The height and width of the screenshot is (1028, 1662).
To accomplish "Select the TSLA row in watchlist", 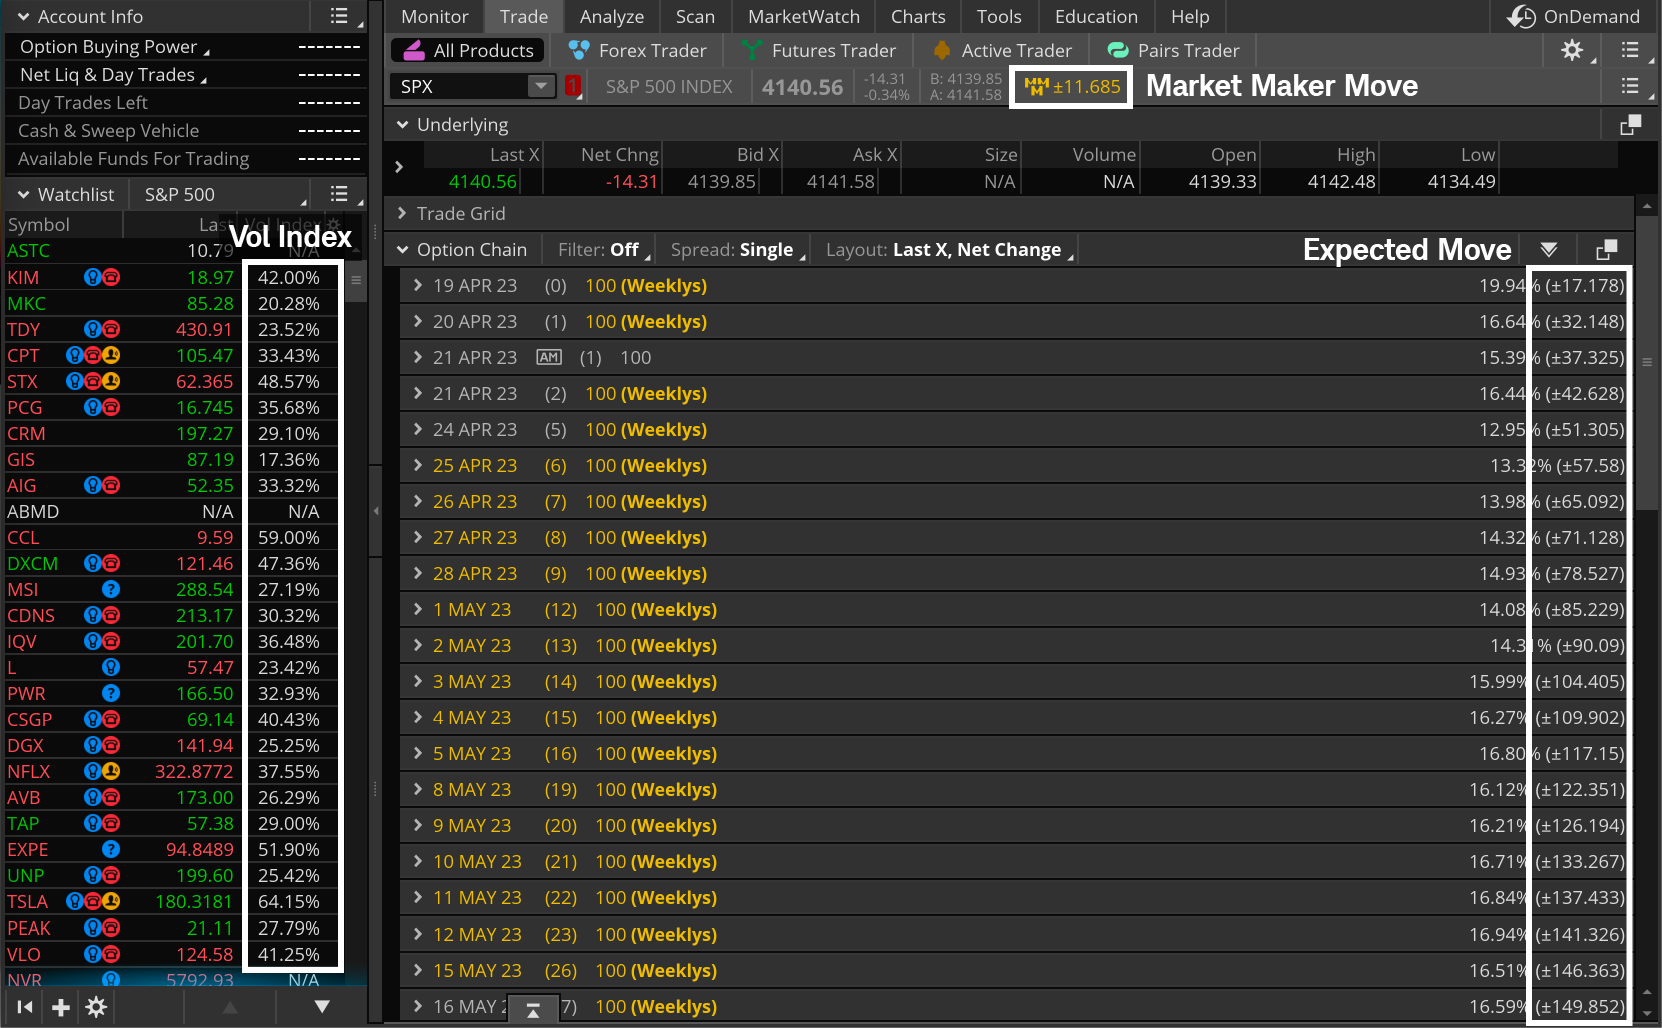I will pos(174,901).
